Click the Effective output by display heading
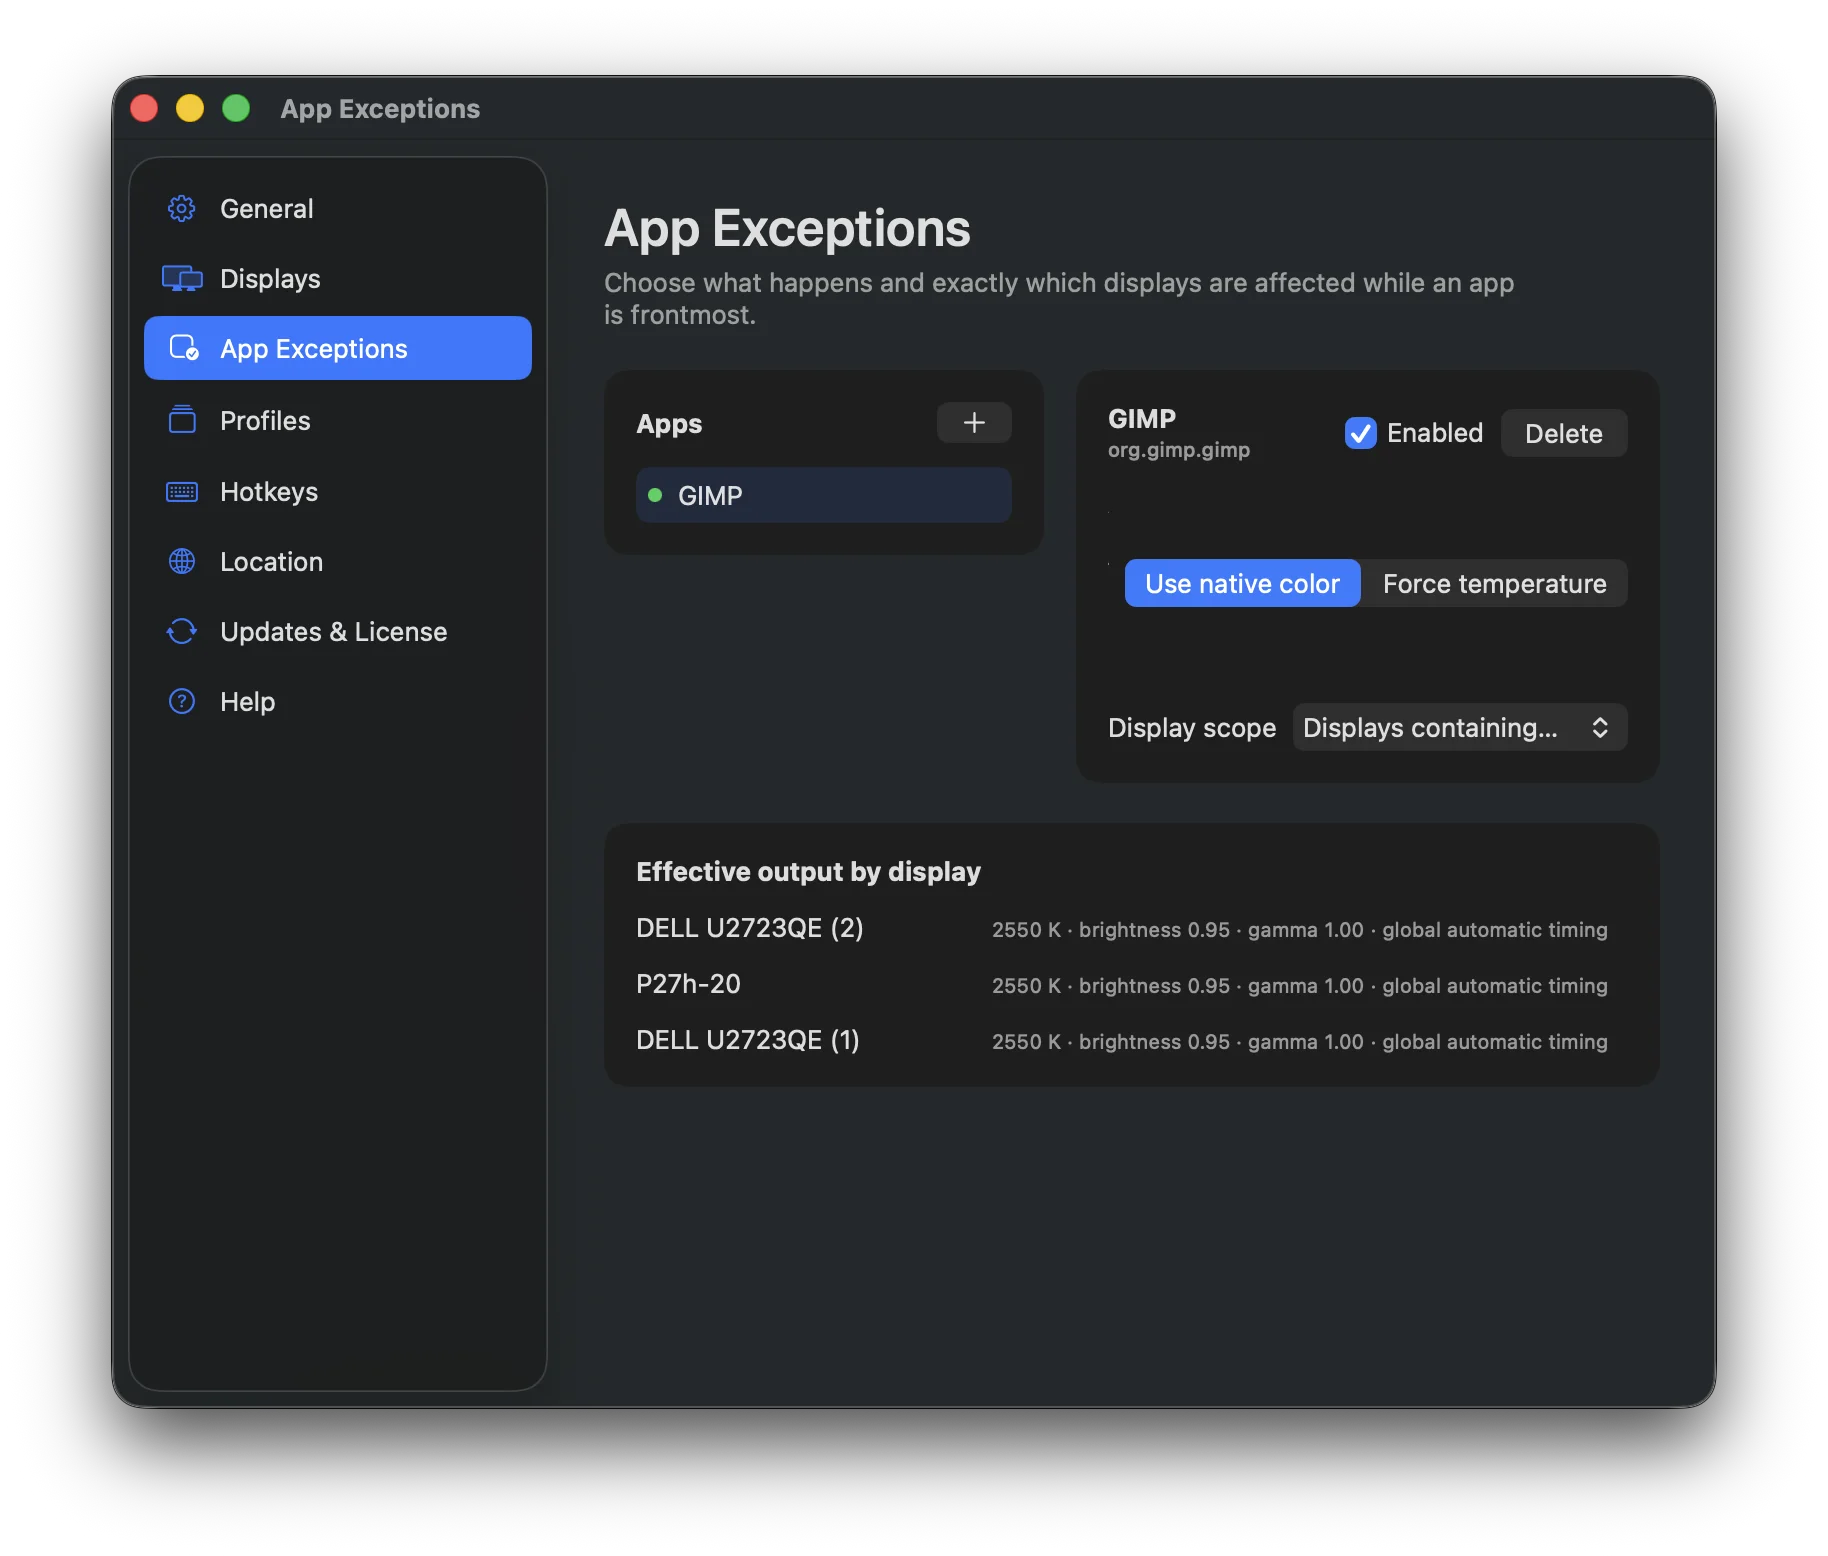The image size is (1828, 1556). [808, 871]
